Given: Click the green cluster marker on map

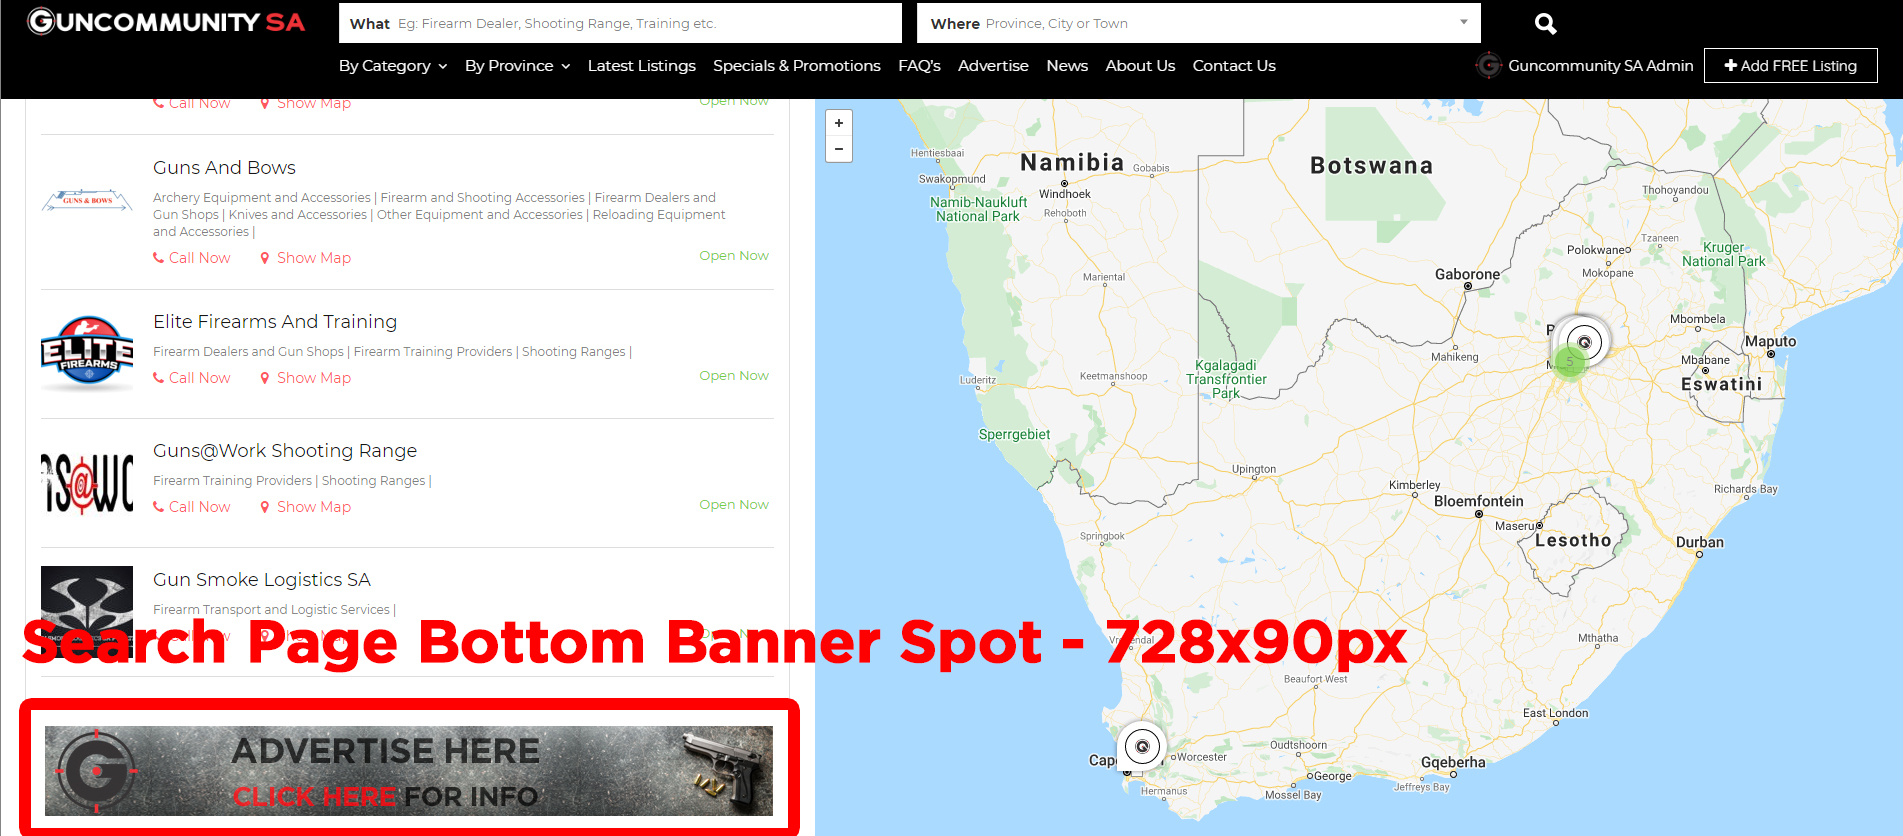Looking at the screenshot, I should coord(1570,362).
